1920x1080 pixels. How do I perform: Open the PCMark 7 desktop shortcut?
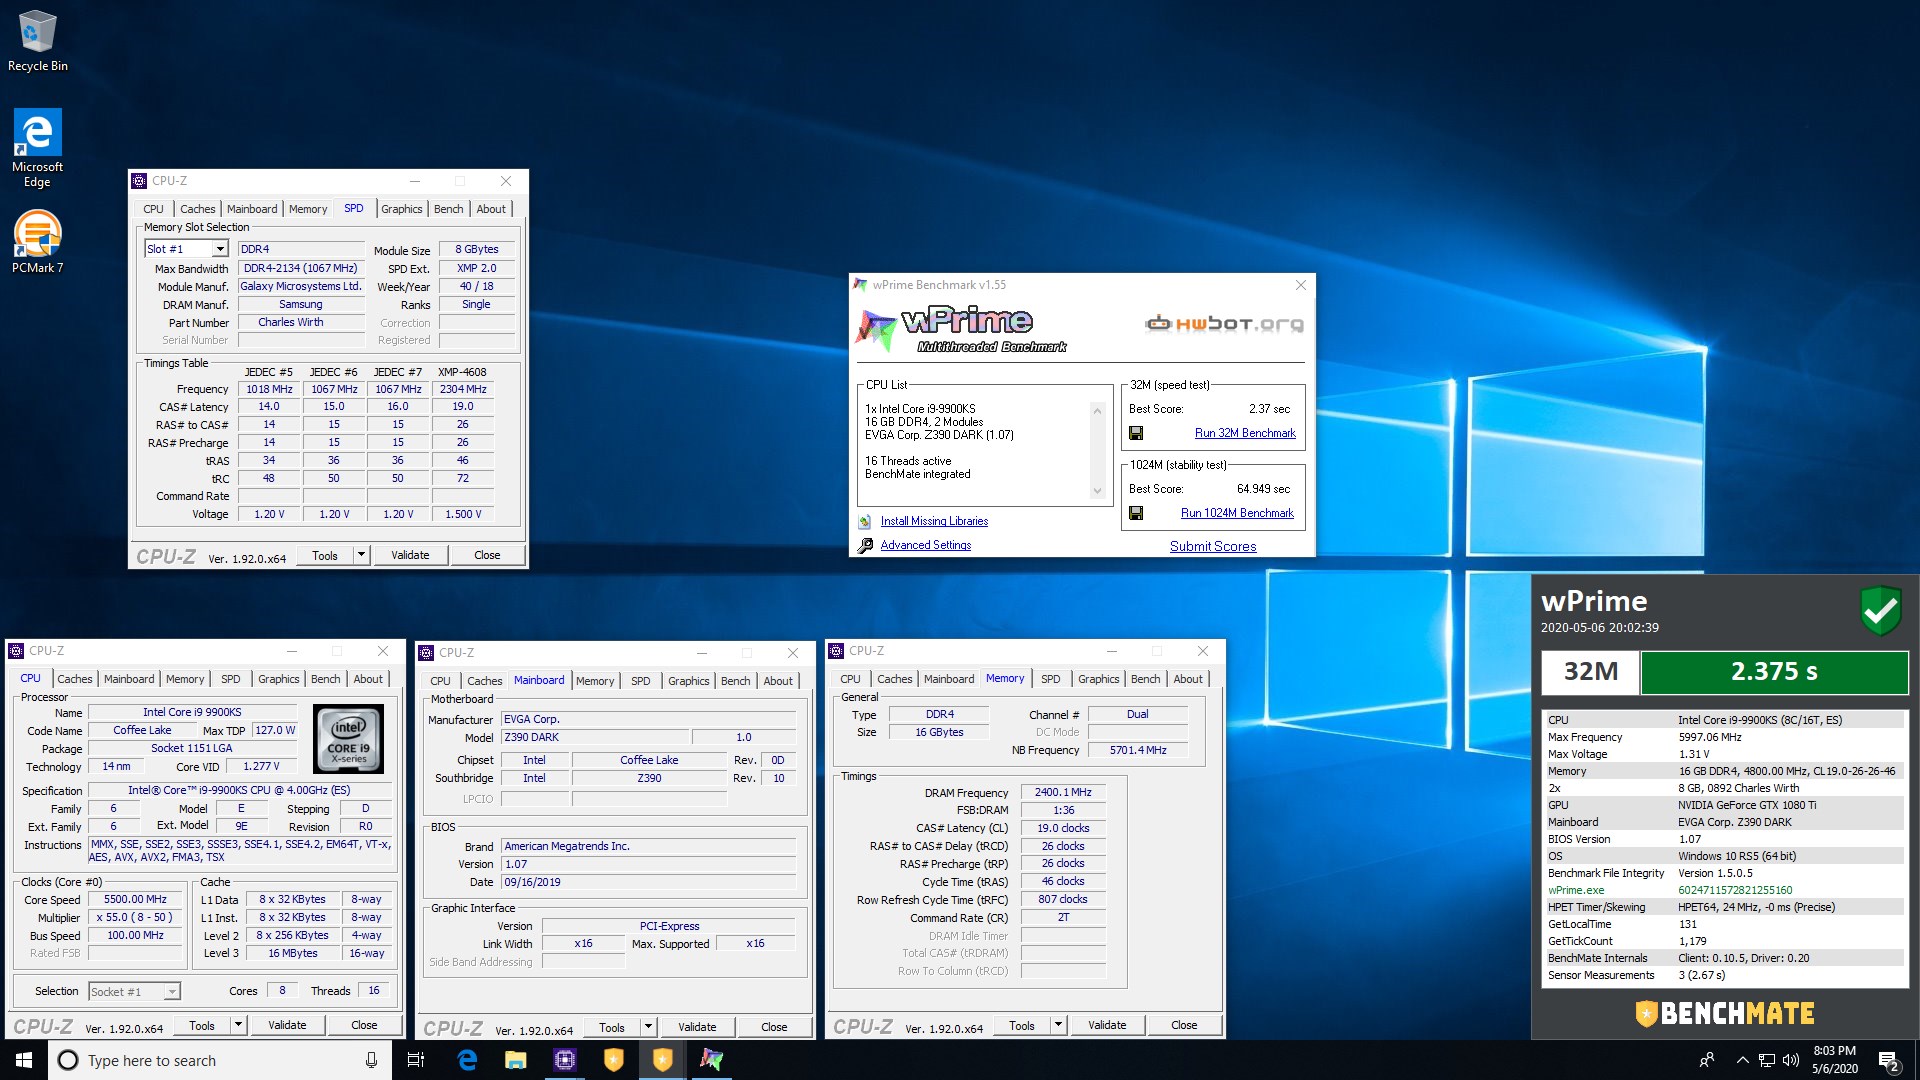(37, 241)
